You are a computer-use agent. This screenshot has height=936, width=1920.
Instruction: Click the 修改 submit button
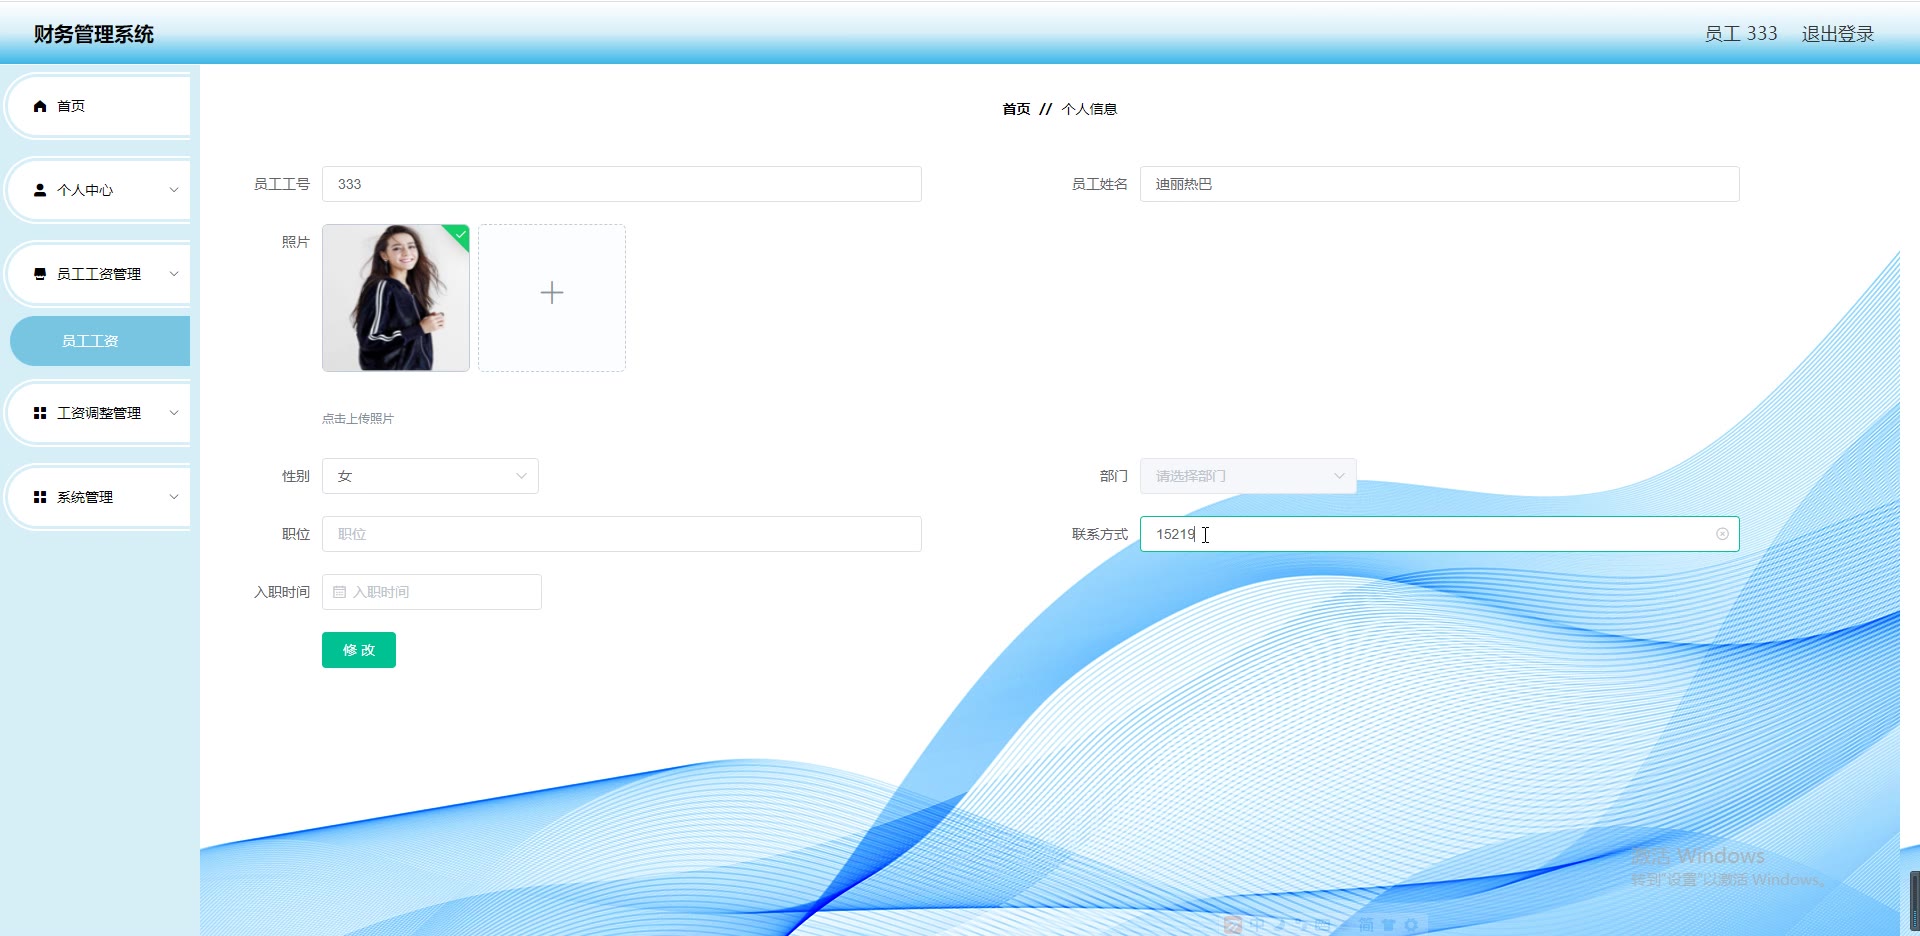tap(359, 650)
